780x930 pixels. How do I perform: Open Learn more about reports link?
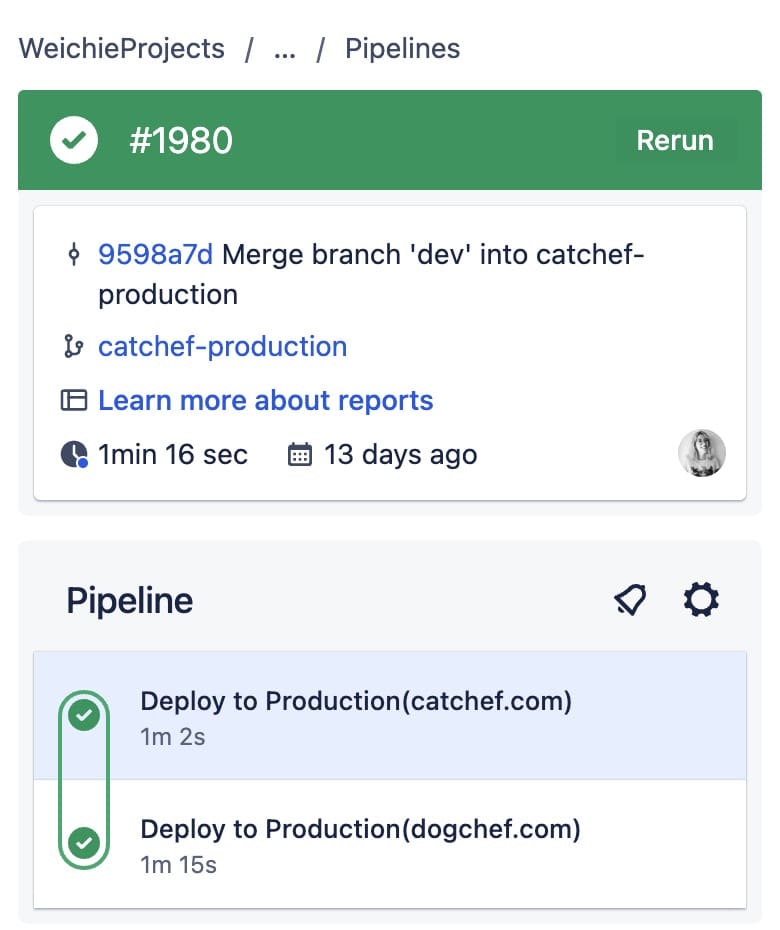(266, 400)
